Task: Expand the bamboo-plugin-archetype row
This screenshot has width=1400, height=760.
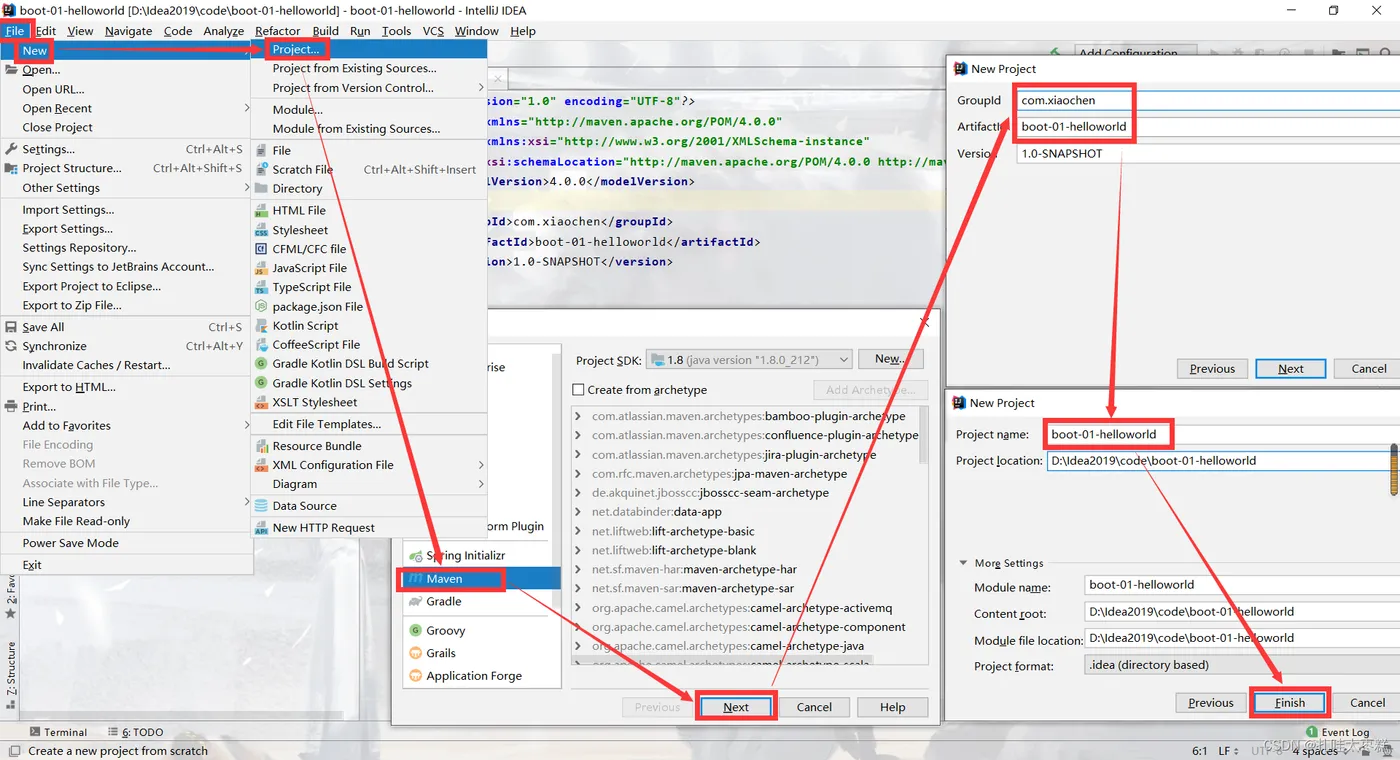Action: click(579, 416)
